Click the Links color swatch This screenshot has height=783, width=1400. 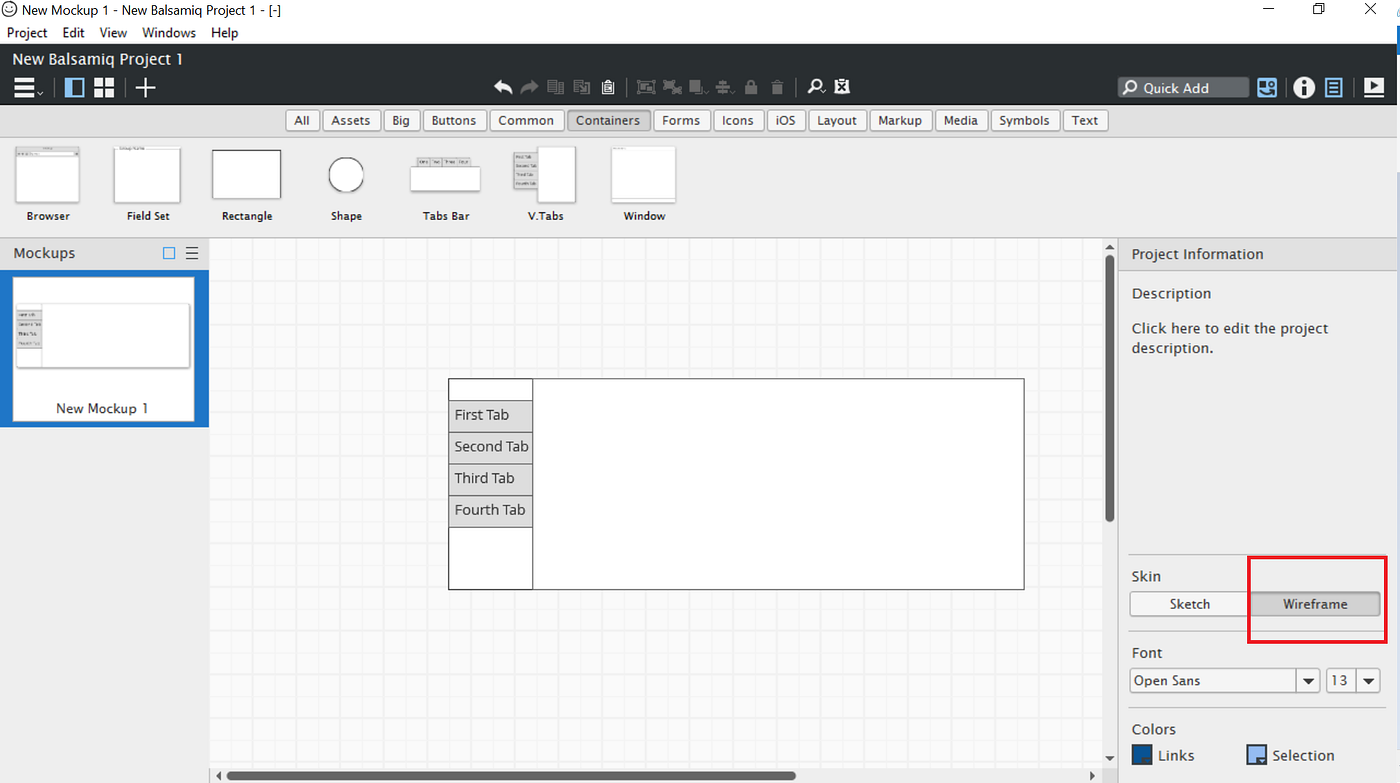[x=1141, y=754]
